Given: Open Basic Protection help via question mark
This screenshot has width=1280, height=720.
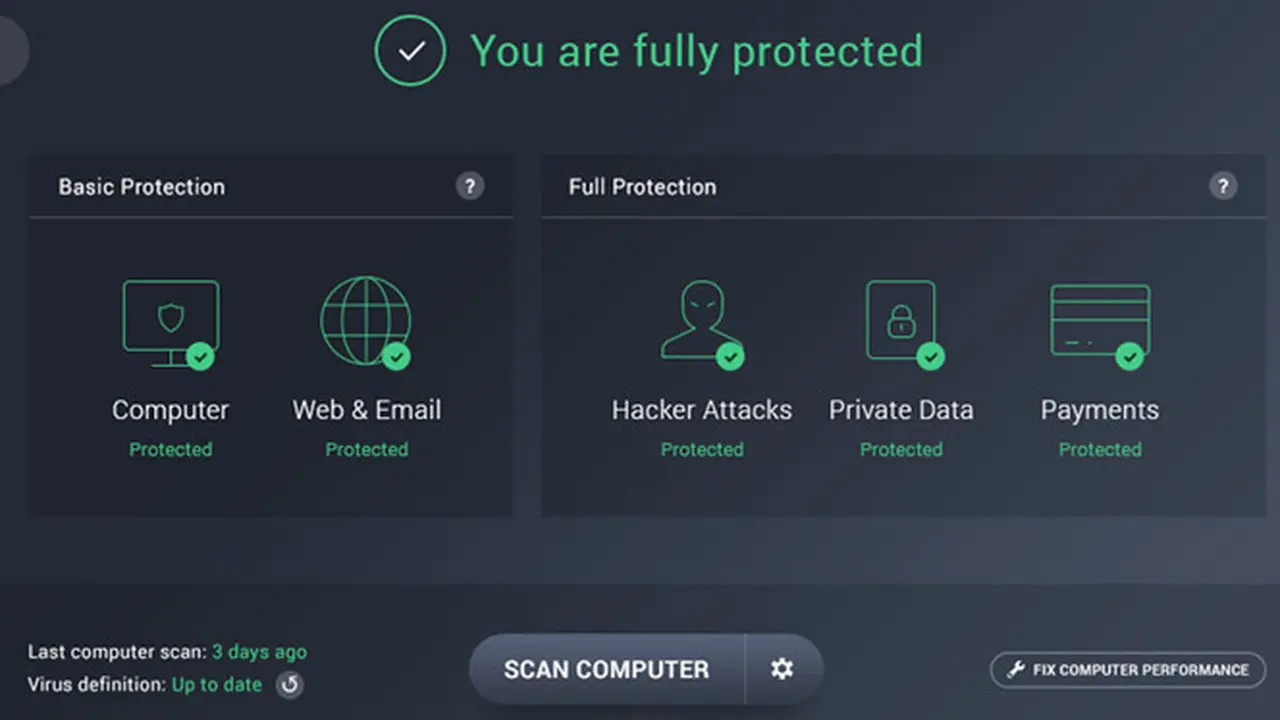Looking at the screenshot, I should tap(470, 186).
